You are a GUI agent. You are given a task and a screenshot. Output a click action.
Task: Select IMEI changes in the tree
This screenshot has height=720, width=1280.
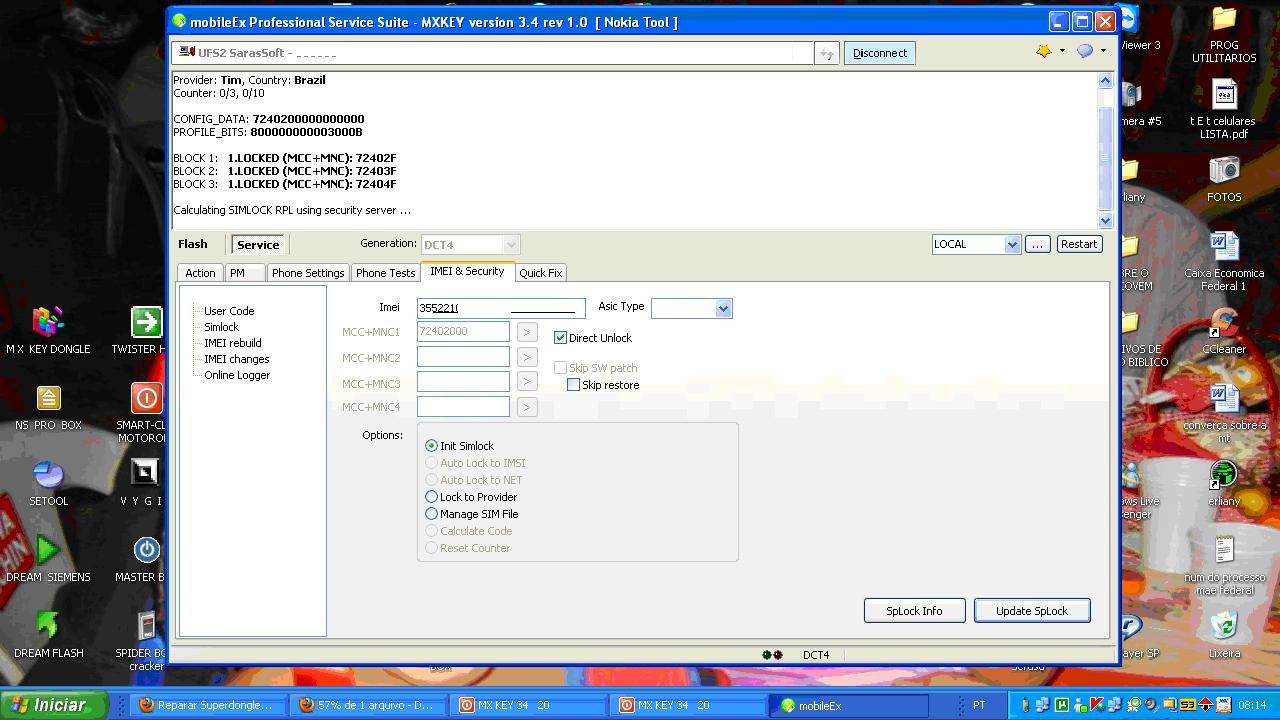pyautogui.click(x=237, y=359)
